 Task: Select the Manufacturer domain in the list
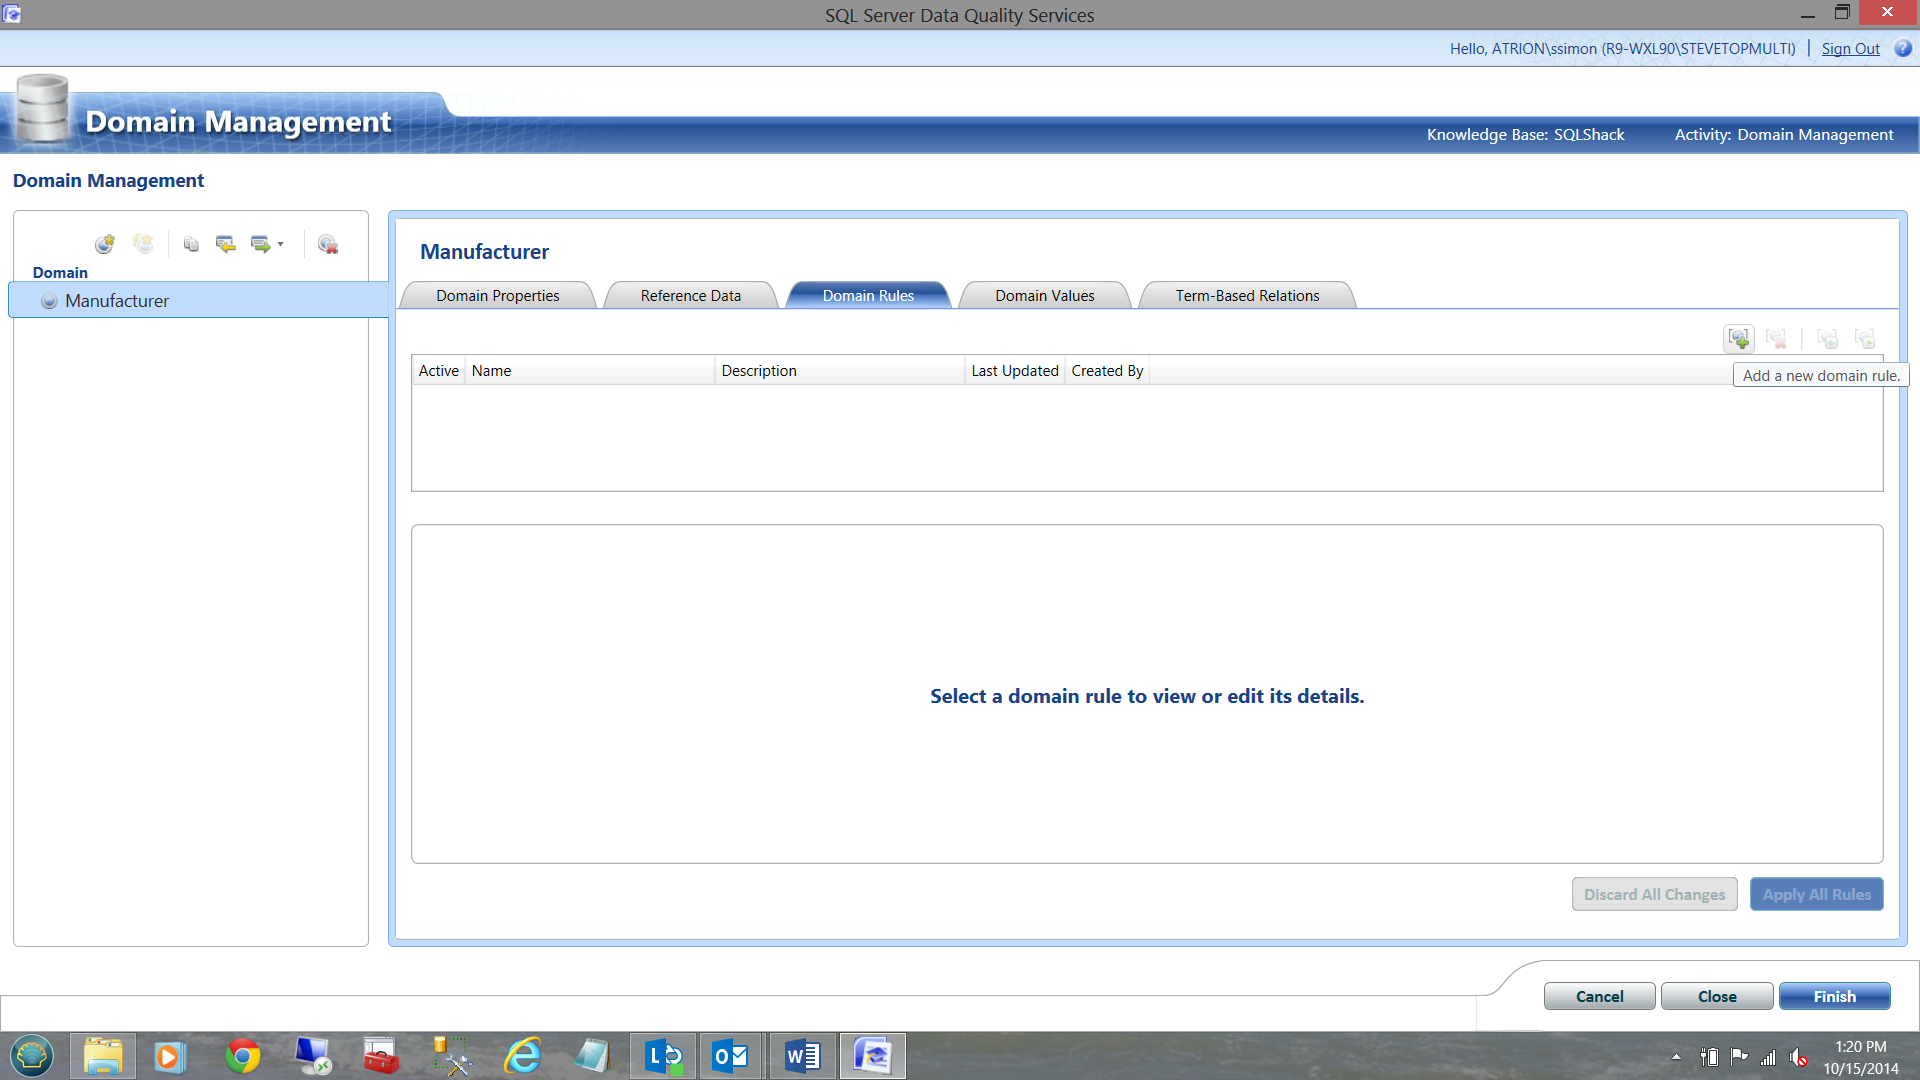(x=117, y=300)
